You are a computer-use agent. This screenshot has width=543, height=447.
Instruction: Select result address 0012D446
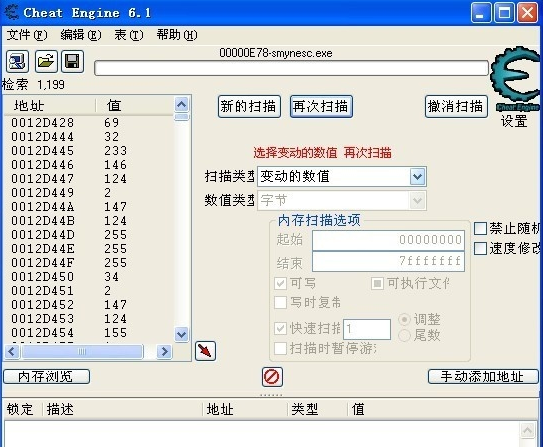tap(42, 165)
